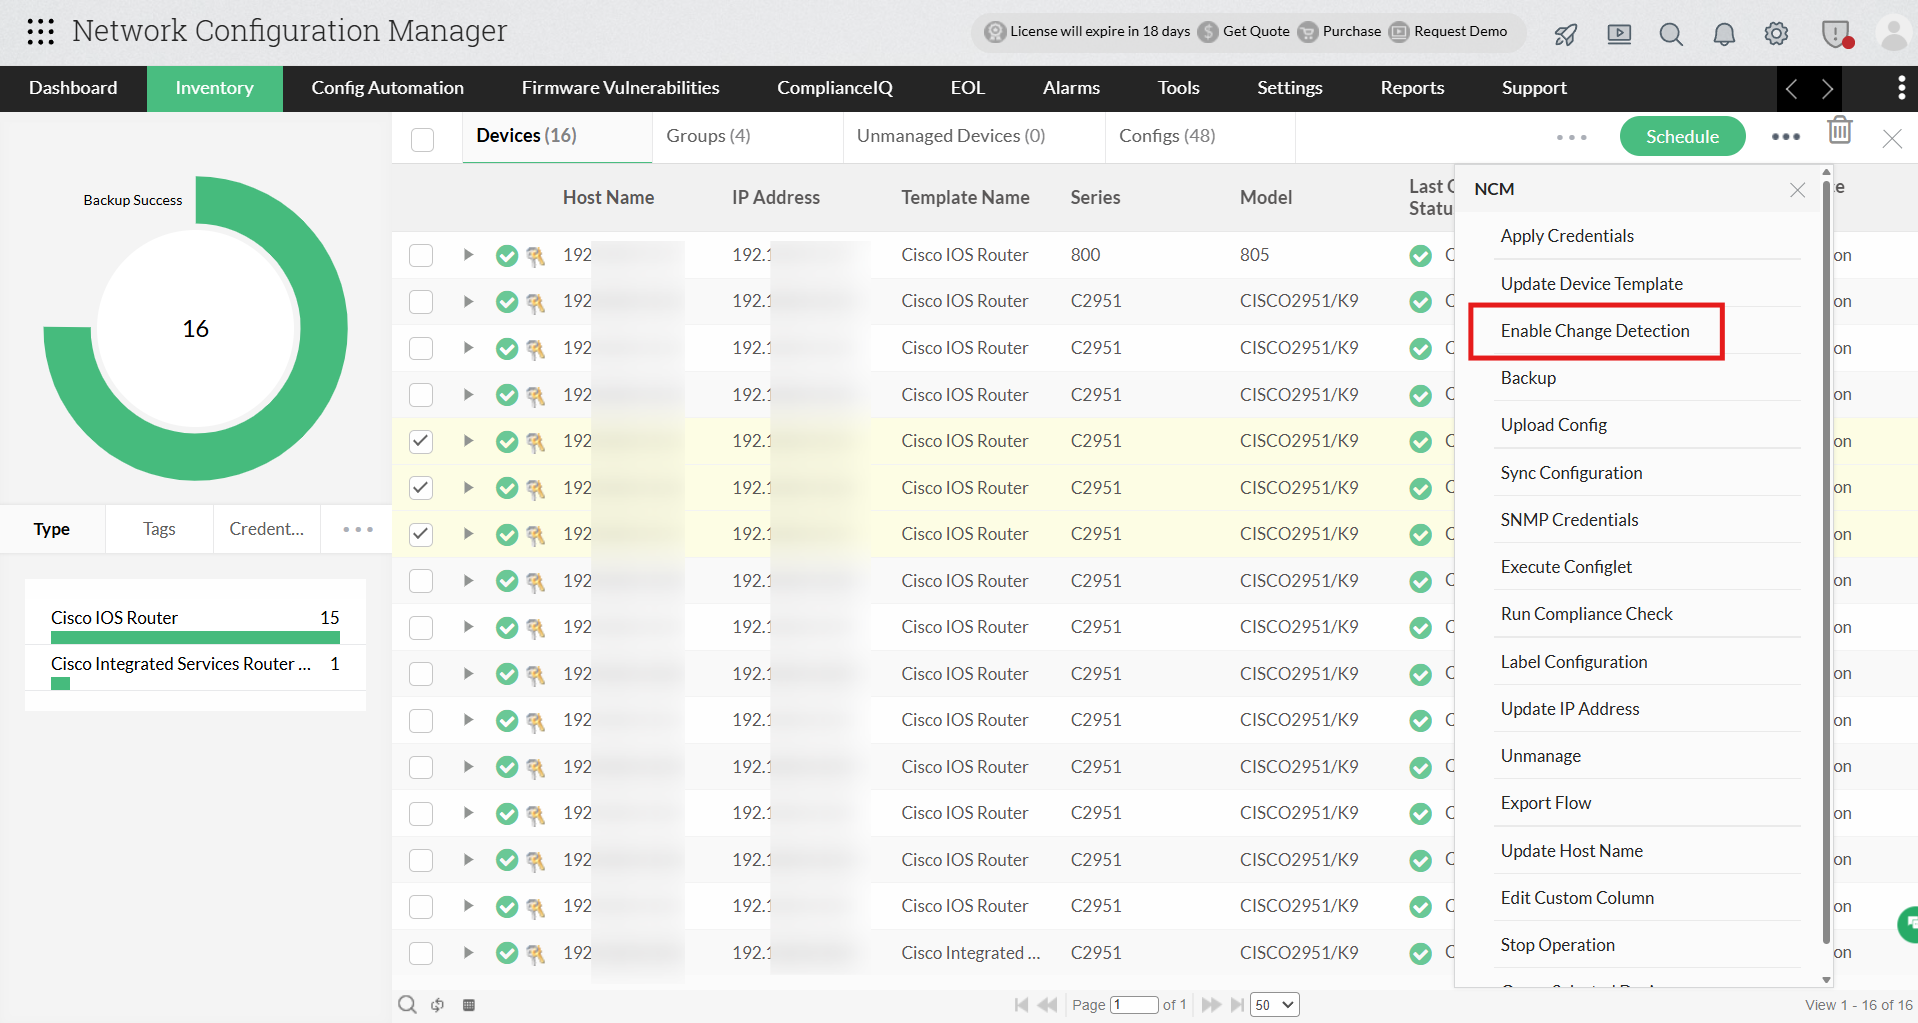Click the video tutorials icon in the header
The width and height of the screenshot is (1918, 1023).
coord(1619,34)
